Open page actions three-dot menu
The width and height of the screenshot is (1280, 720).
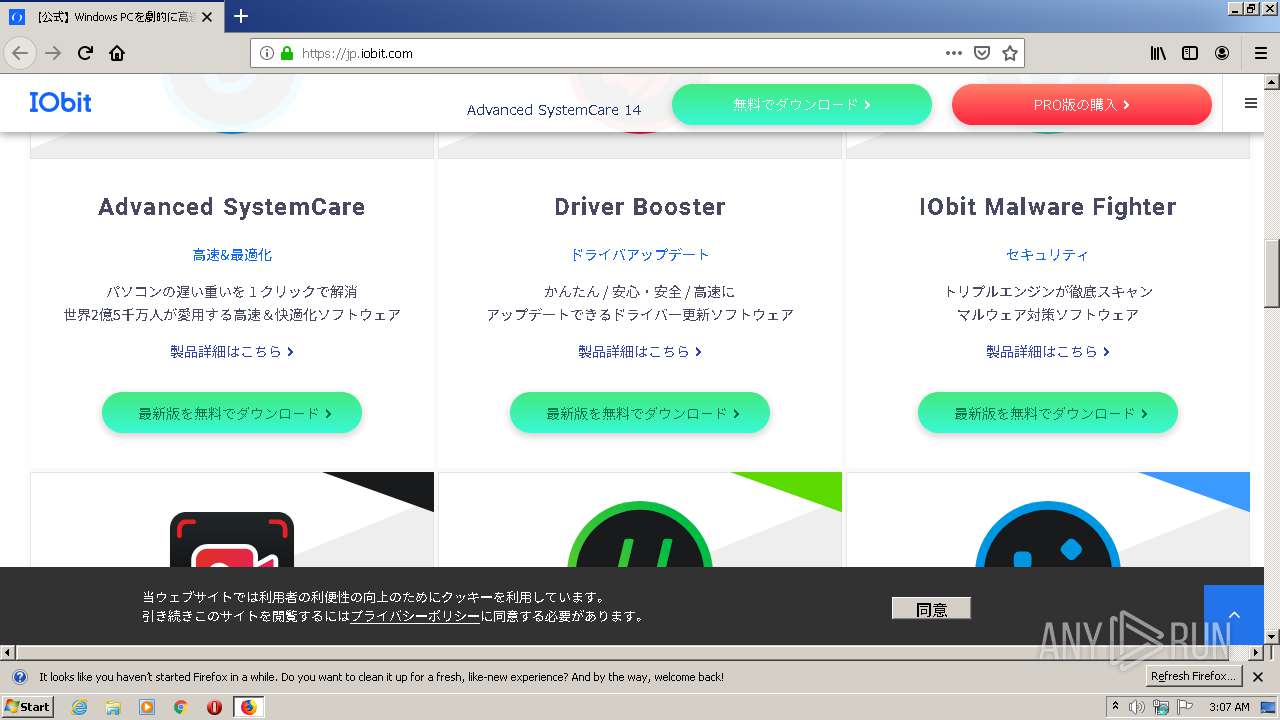(x=954, y=53)
